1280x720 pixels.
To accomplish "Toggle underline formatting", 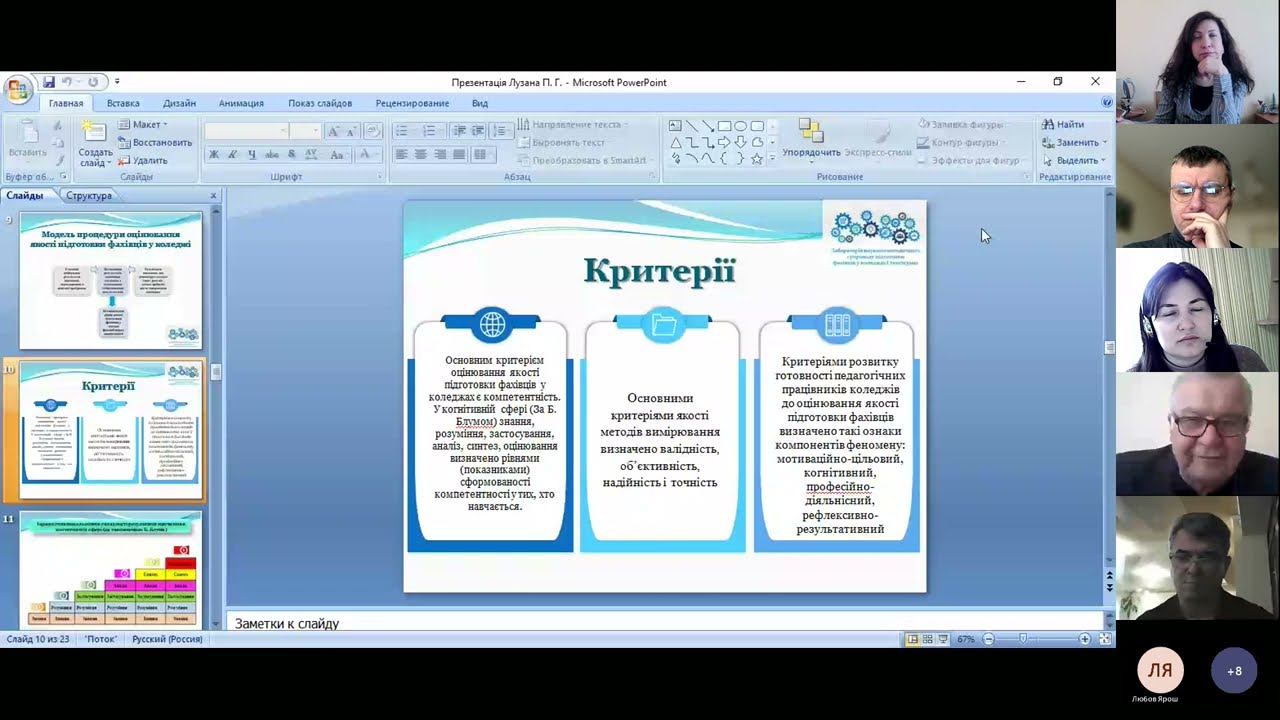I will pos(251,154).
